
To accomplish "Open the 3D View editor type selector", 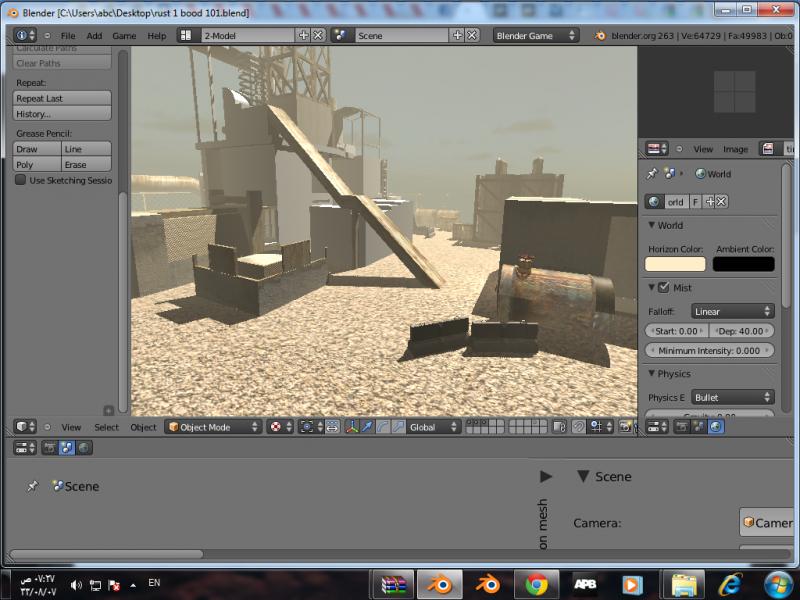I will point(24,427).
